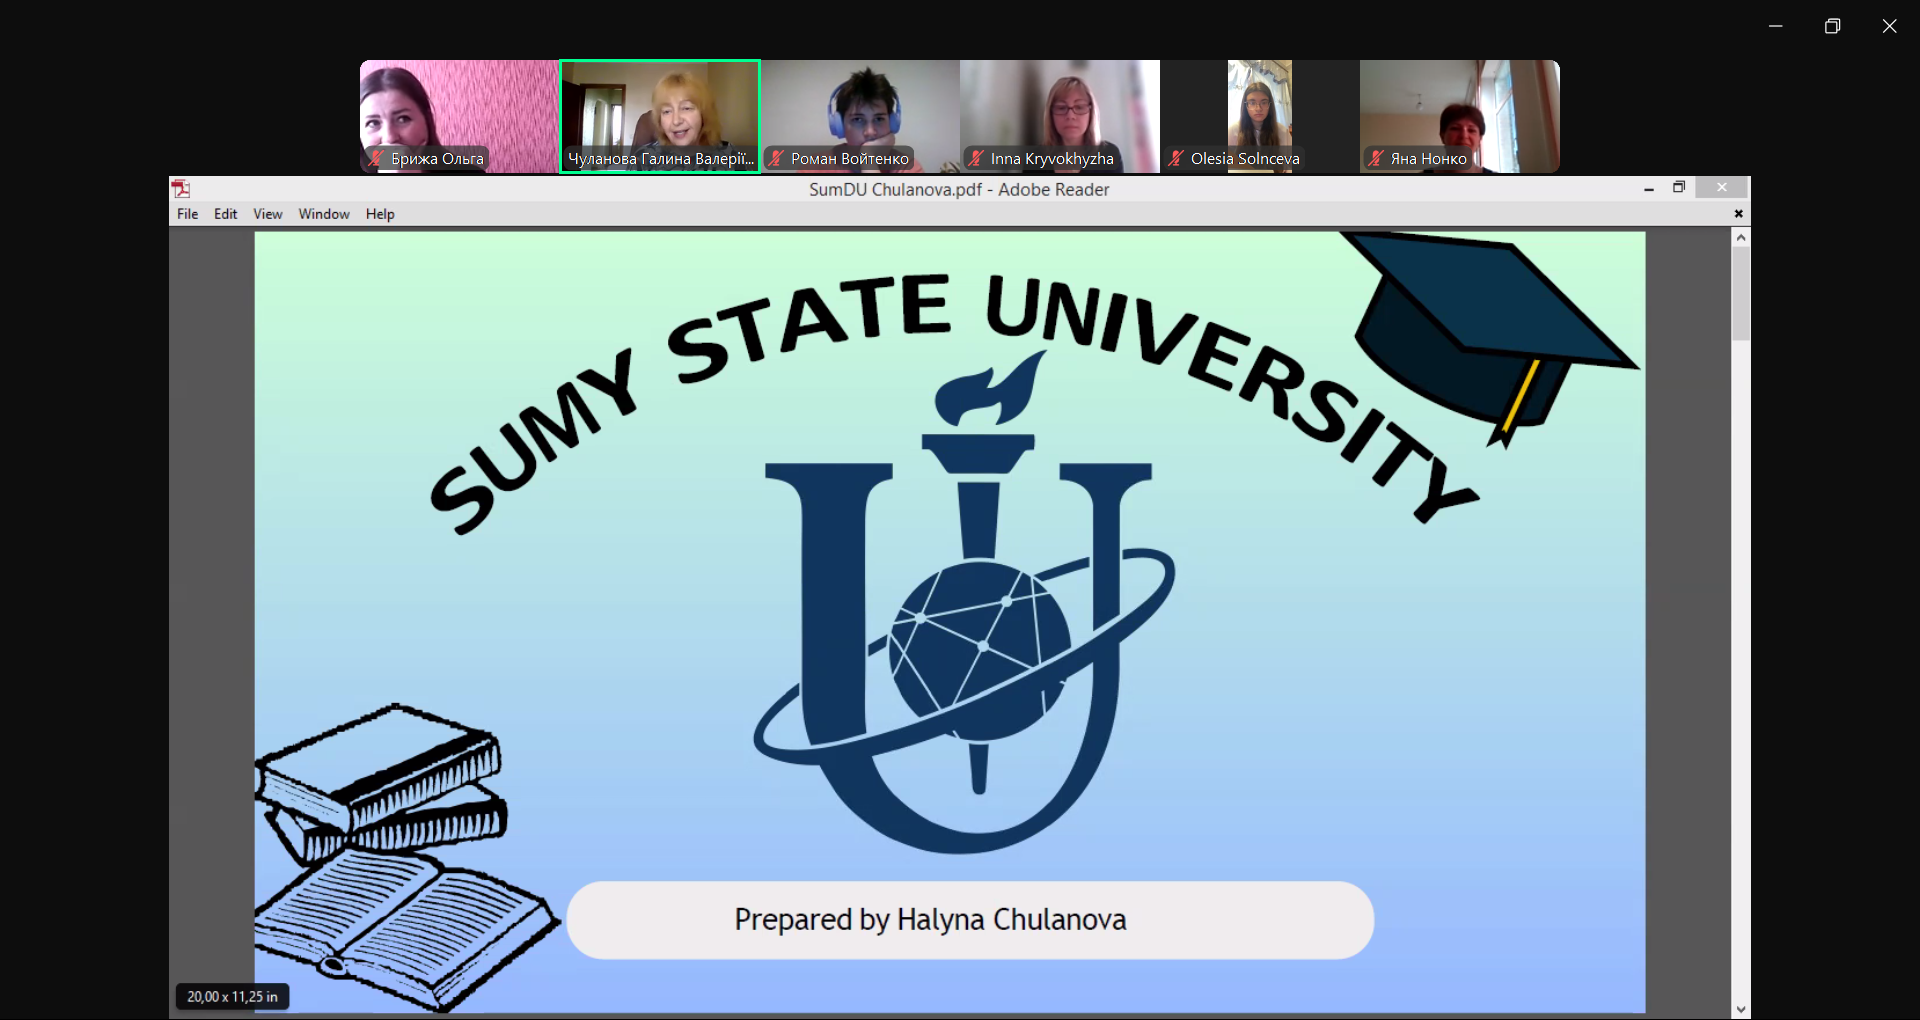This screenshot has height=1020, width=1920.
Task: Restore down the Adobe Reader window
Action: (x=1679, y=188)
